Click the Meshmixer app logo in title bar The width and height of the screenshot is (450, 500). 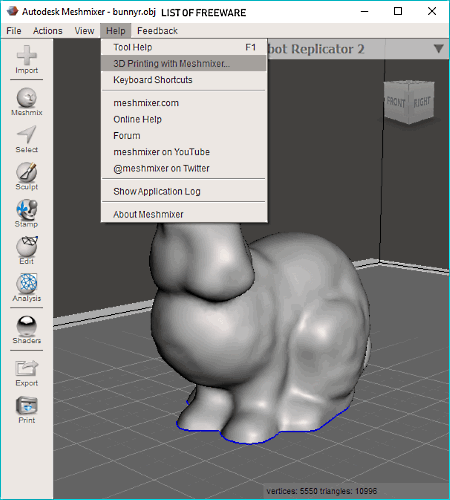tap(12, 11)
